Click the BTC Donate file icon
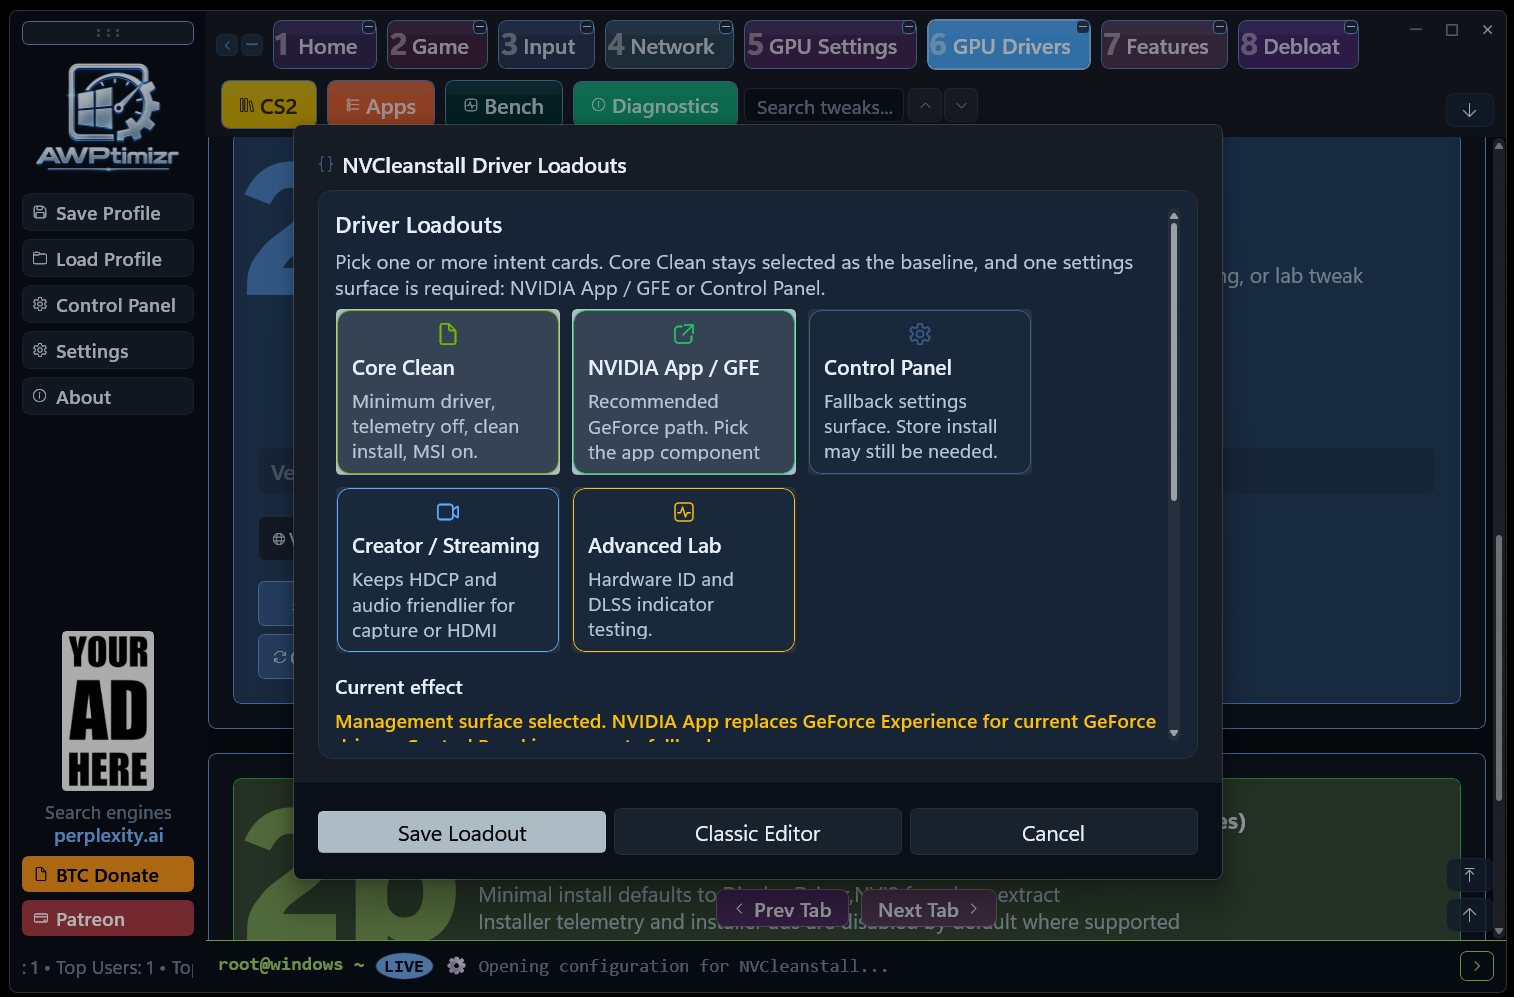Viewport: 1514px width, 997px height. 41,874
